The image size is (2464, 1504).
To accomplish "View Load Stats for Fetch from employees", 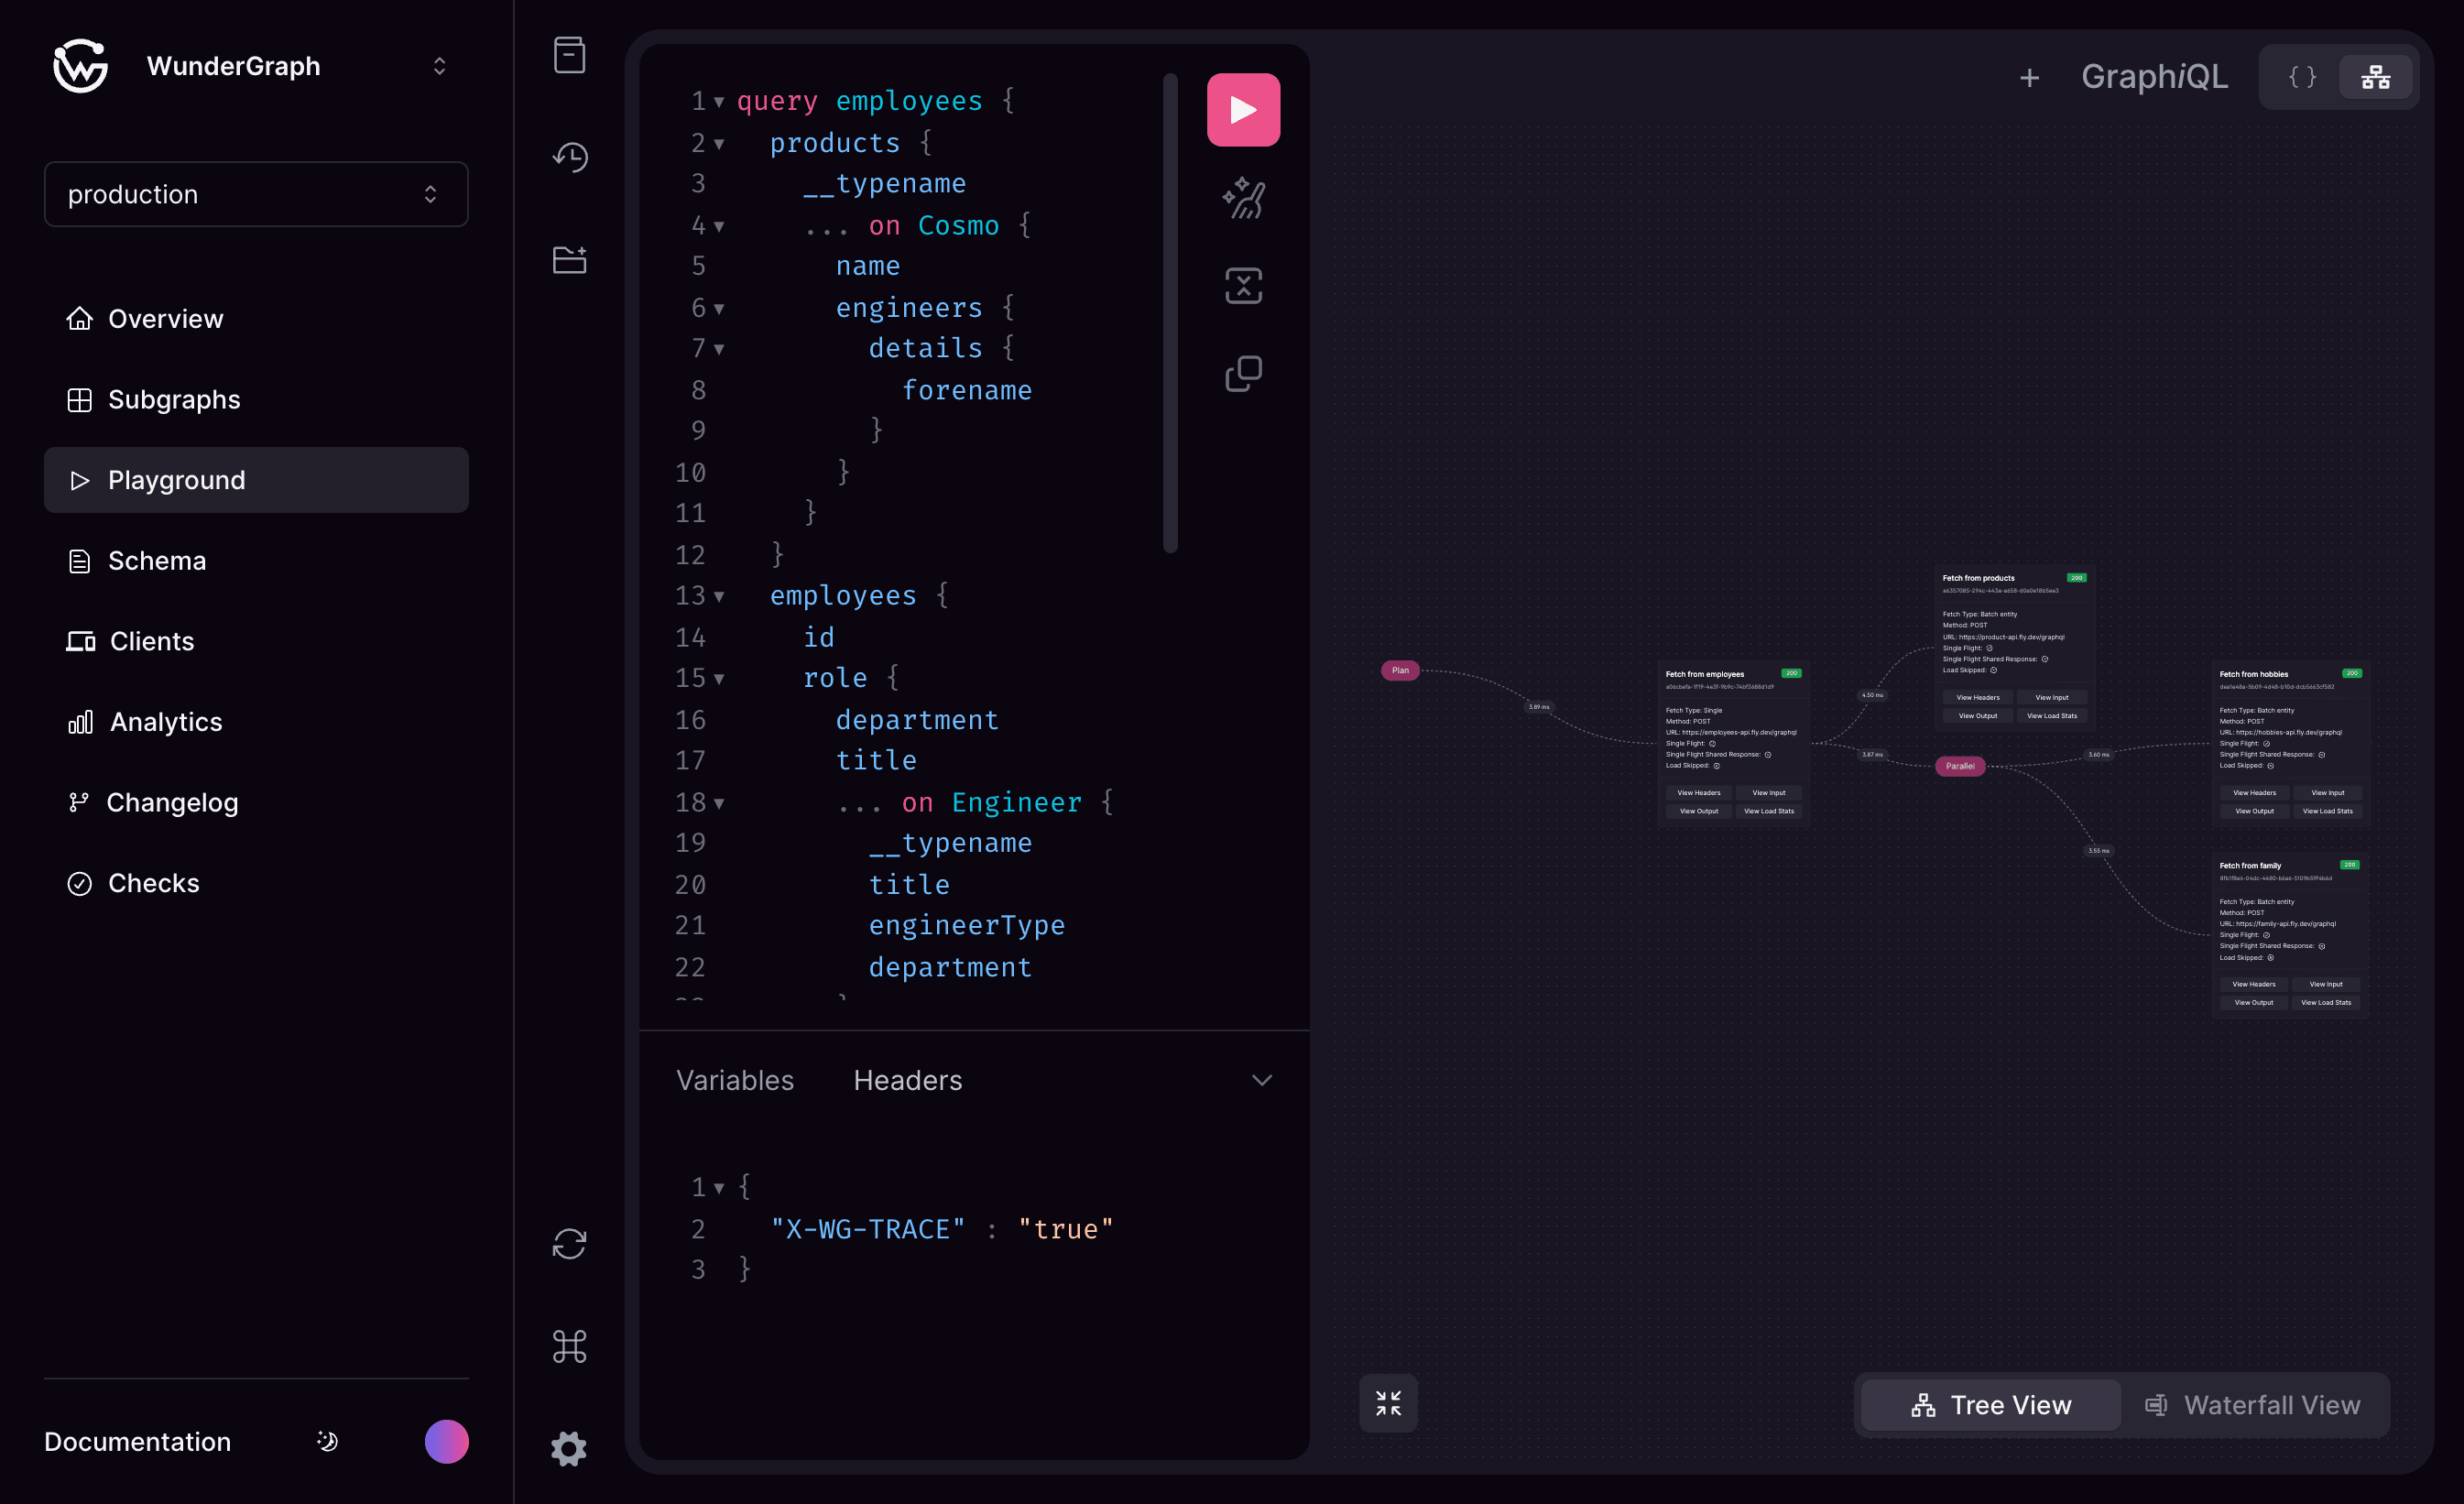I will click(1768, 811).
